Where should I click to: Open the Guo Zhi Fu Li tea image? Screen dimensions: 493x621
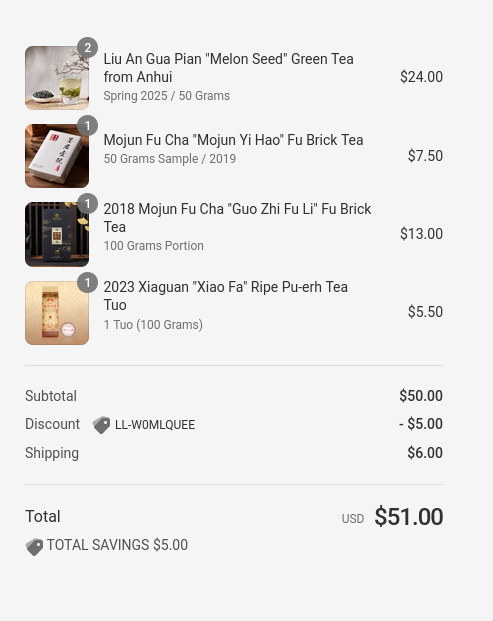(x=57, y=234)
